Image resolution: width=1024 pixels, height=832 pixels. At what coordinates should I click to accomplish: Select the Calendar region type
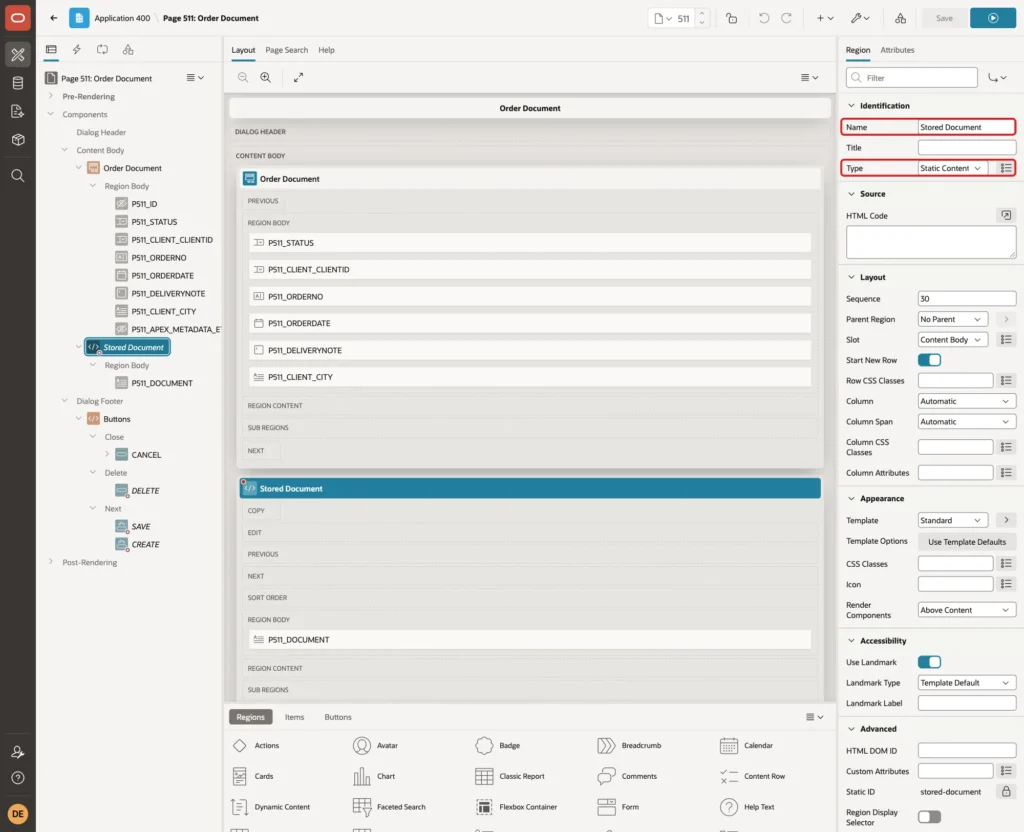(746, 745)
